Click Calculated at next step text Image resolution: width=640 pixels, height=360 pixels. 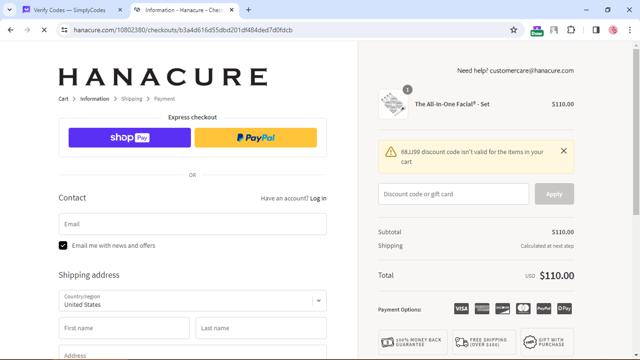click(x=547, y=246)
